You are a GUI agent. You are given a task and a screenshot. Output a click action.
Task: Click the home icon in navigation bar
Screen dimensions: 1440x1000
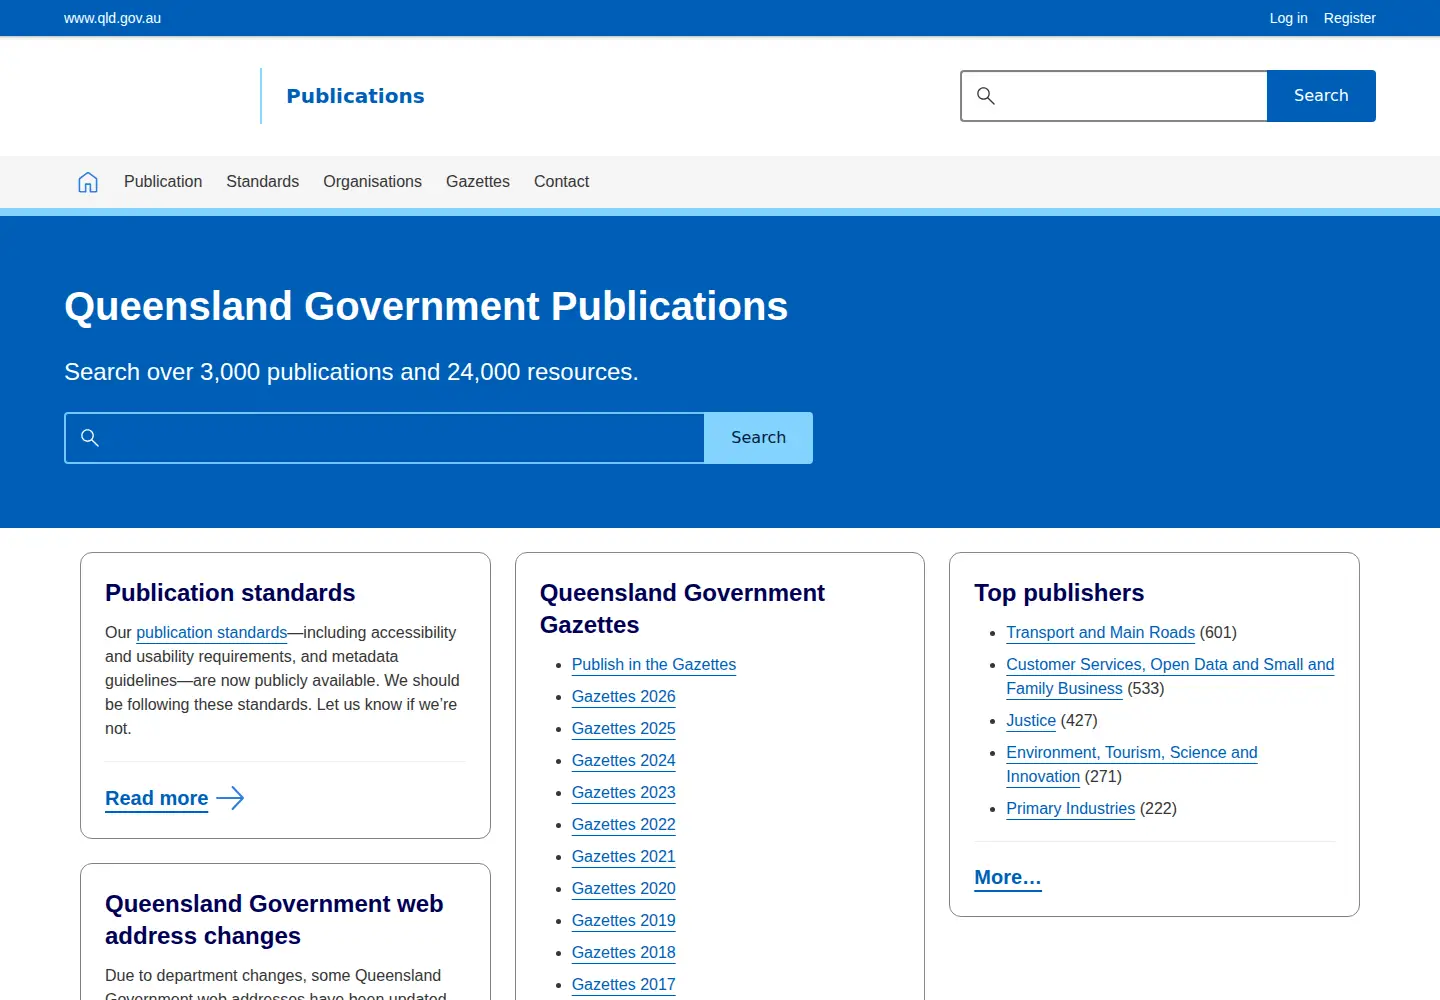click(88, 182)
